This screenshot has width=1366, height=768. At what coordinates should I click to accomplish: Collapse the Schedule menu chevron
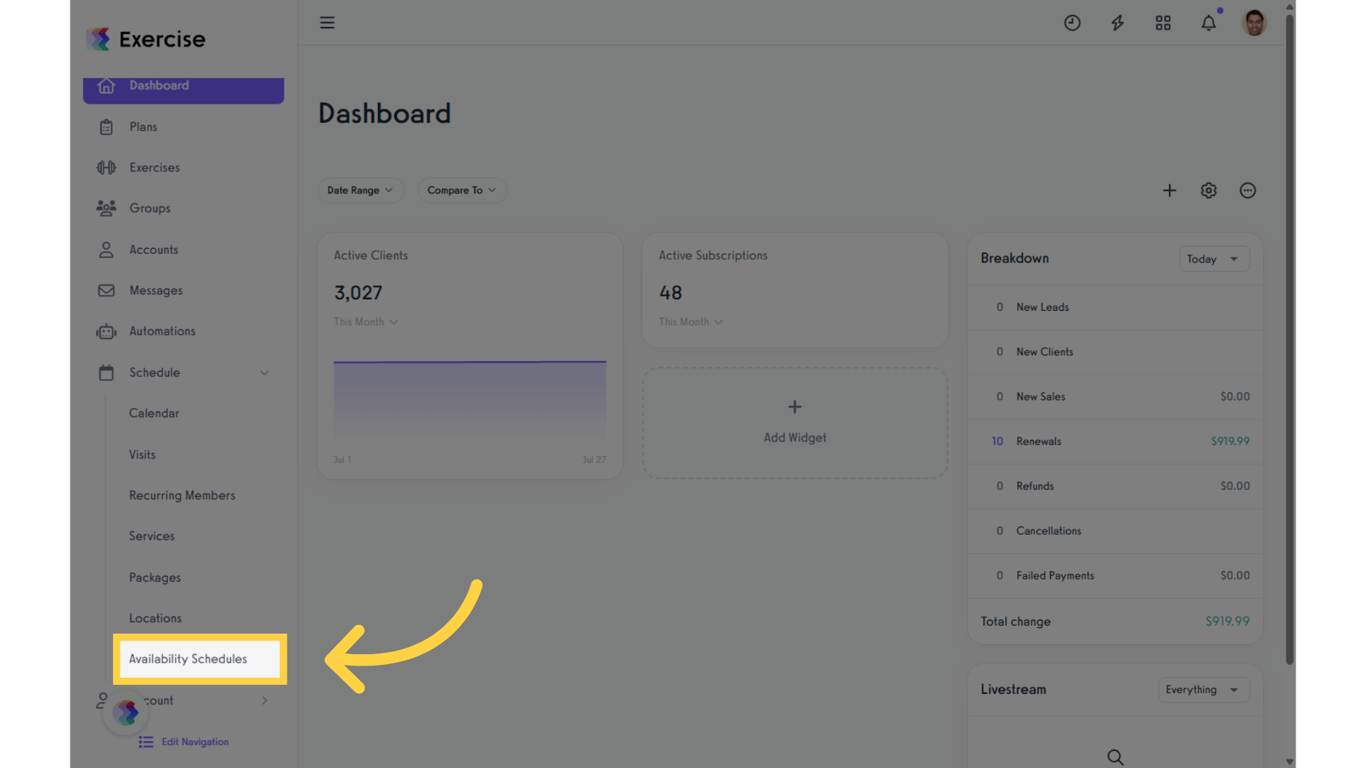263,372
